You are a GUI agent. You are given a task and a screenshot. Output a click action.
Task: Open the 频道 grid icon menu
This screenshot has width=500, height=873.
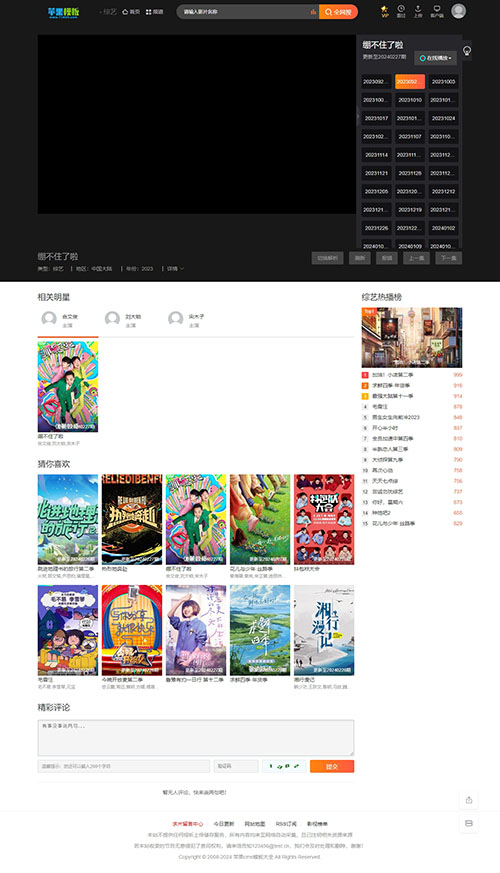tap(154, 12)
